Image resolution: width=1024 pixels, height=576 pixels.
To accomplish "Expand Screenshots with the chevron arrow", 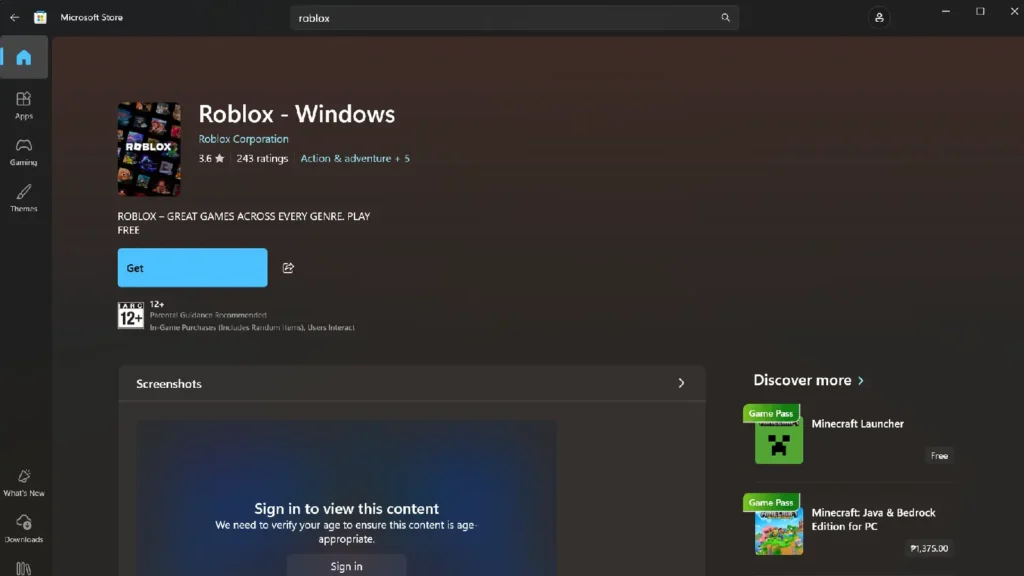I will pos(681,383).
